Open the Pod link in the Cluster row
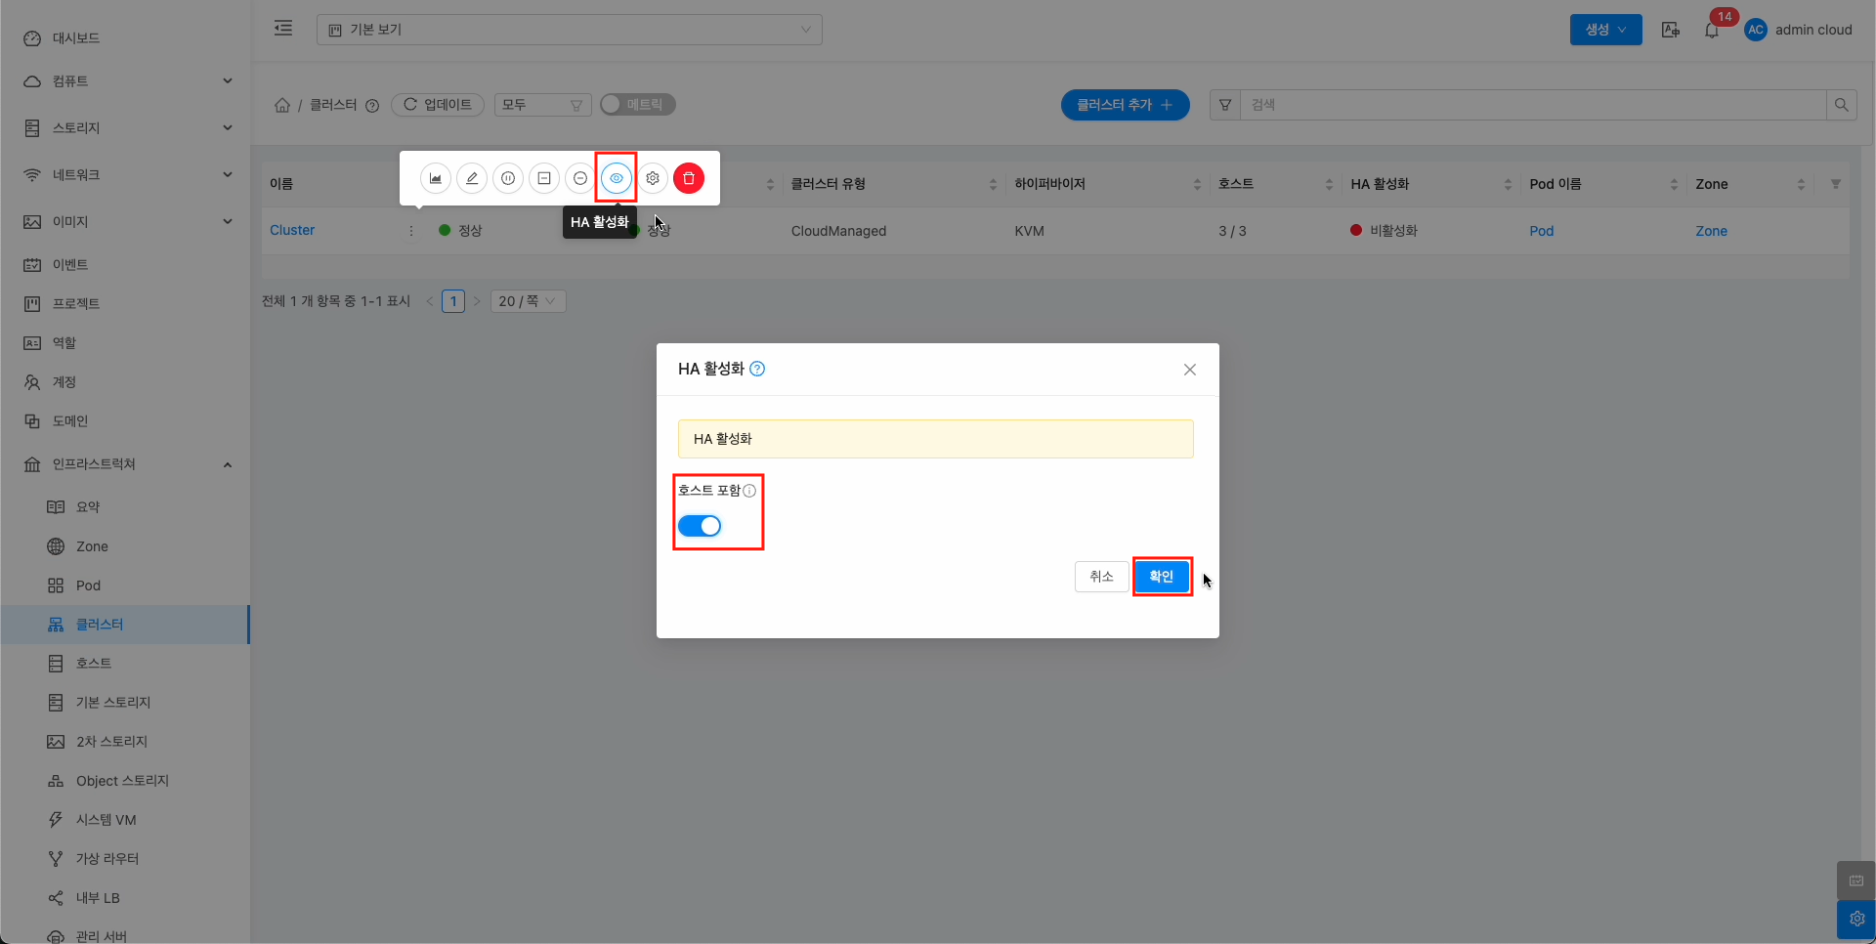The width and height of the screenshot is (1876, 944). tap(1541, 231)
